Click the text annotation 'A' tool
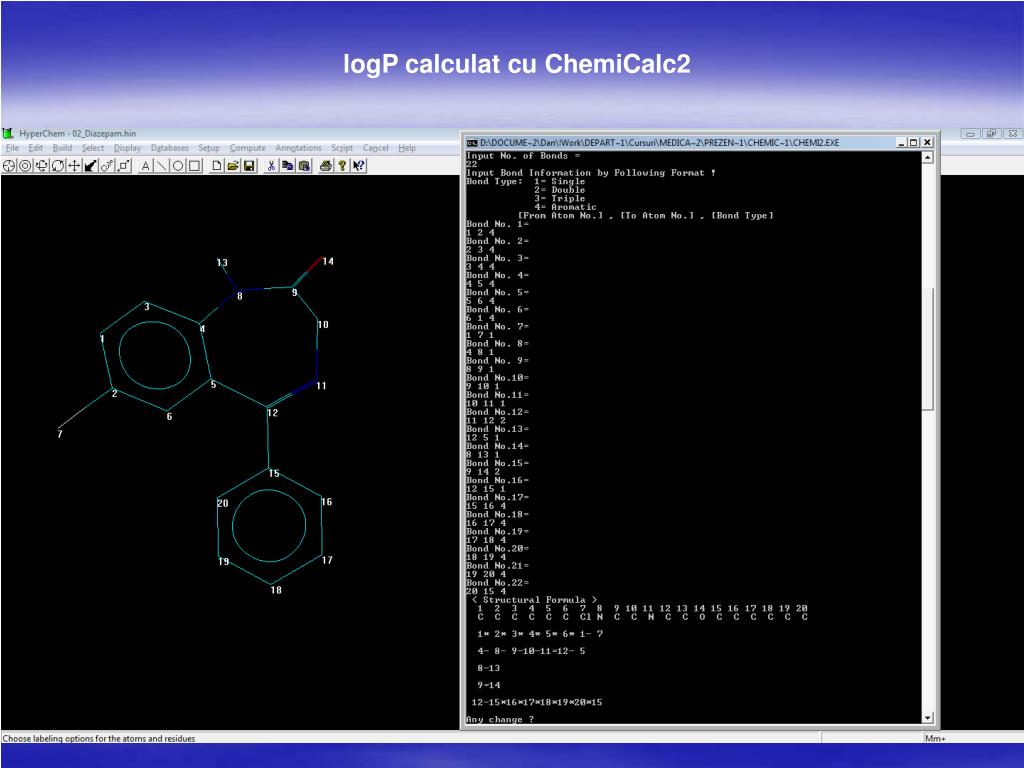 pos(145,166)
